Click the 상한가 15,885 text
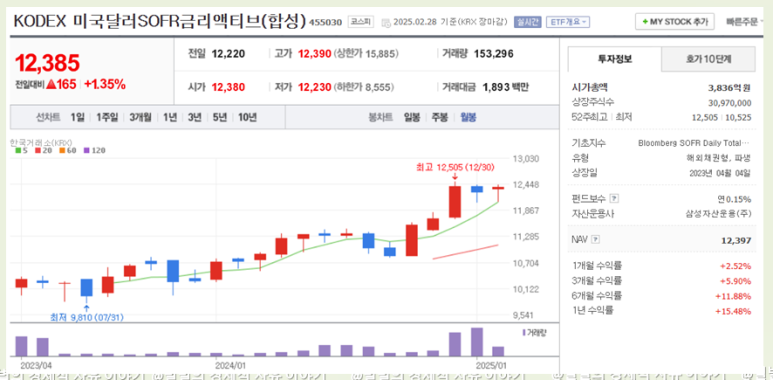The width and height of the screenshot is (773, 380). point(366,54)
